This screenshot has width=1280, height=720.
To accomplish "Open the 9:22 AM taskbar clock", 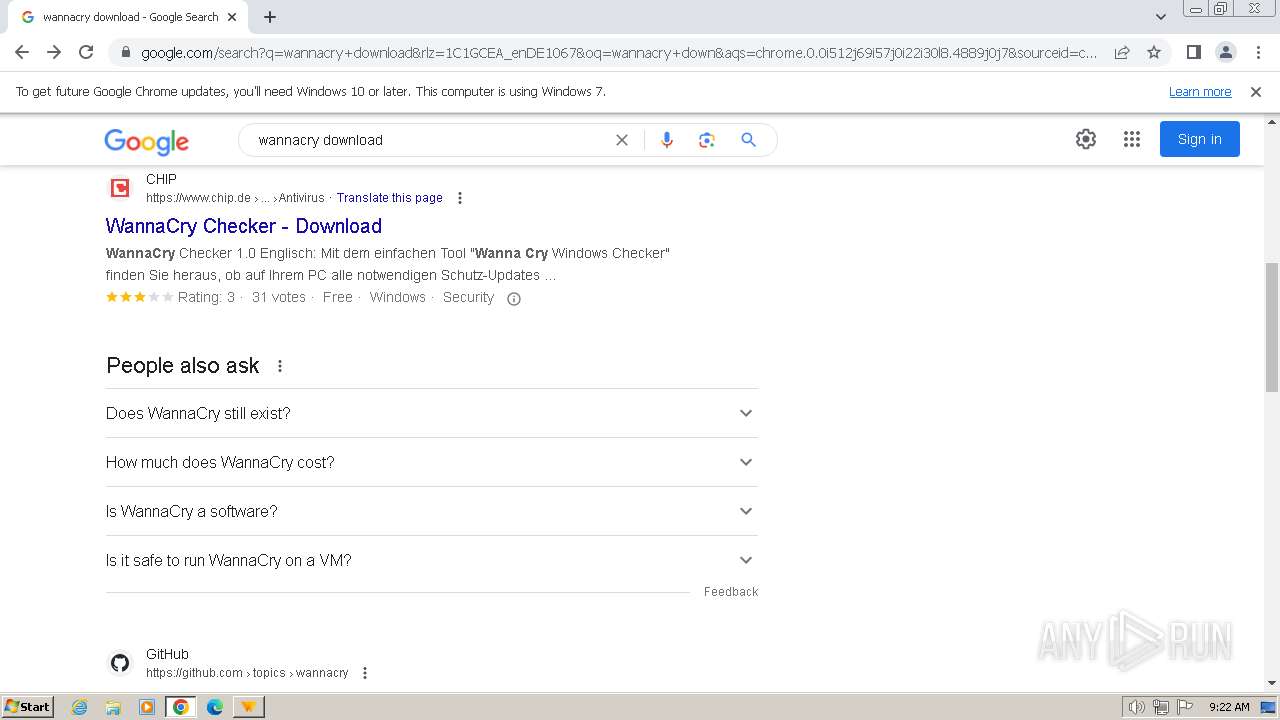I will [1229, 707].
